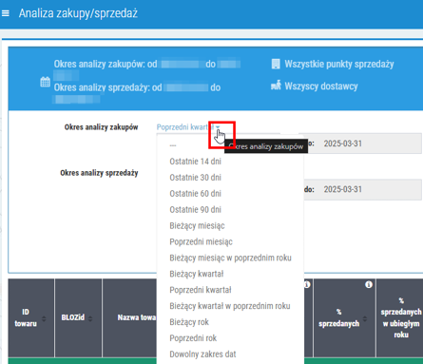Click info icon above % sprzedanych column
Image resolution: width=423 pixels, height=364 pixels.
(x=368, y=284)
